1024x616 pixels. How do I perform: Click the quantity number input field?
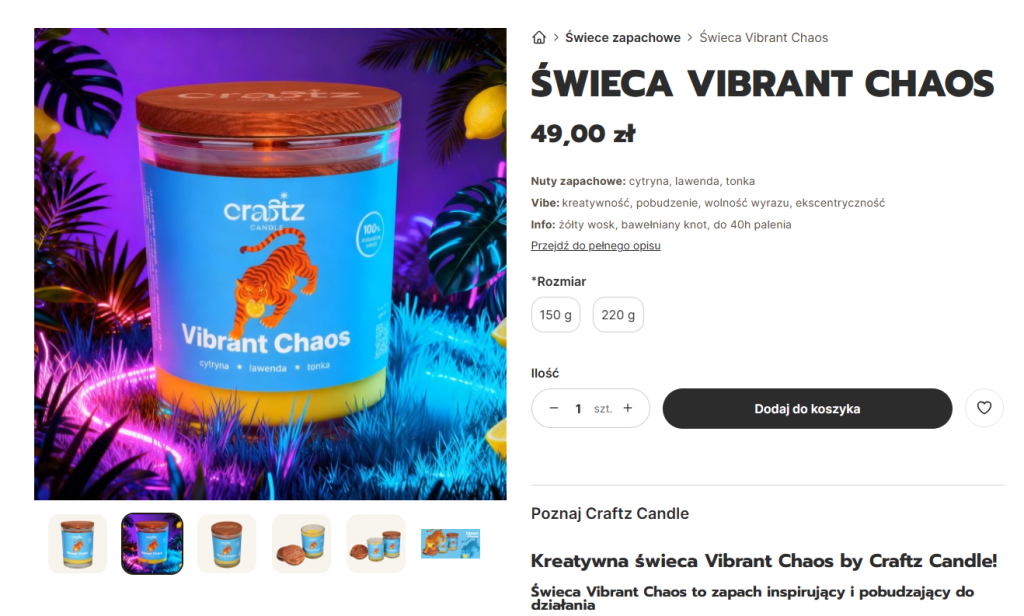tap(578, 409)
